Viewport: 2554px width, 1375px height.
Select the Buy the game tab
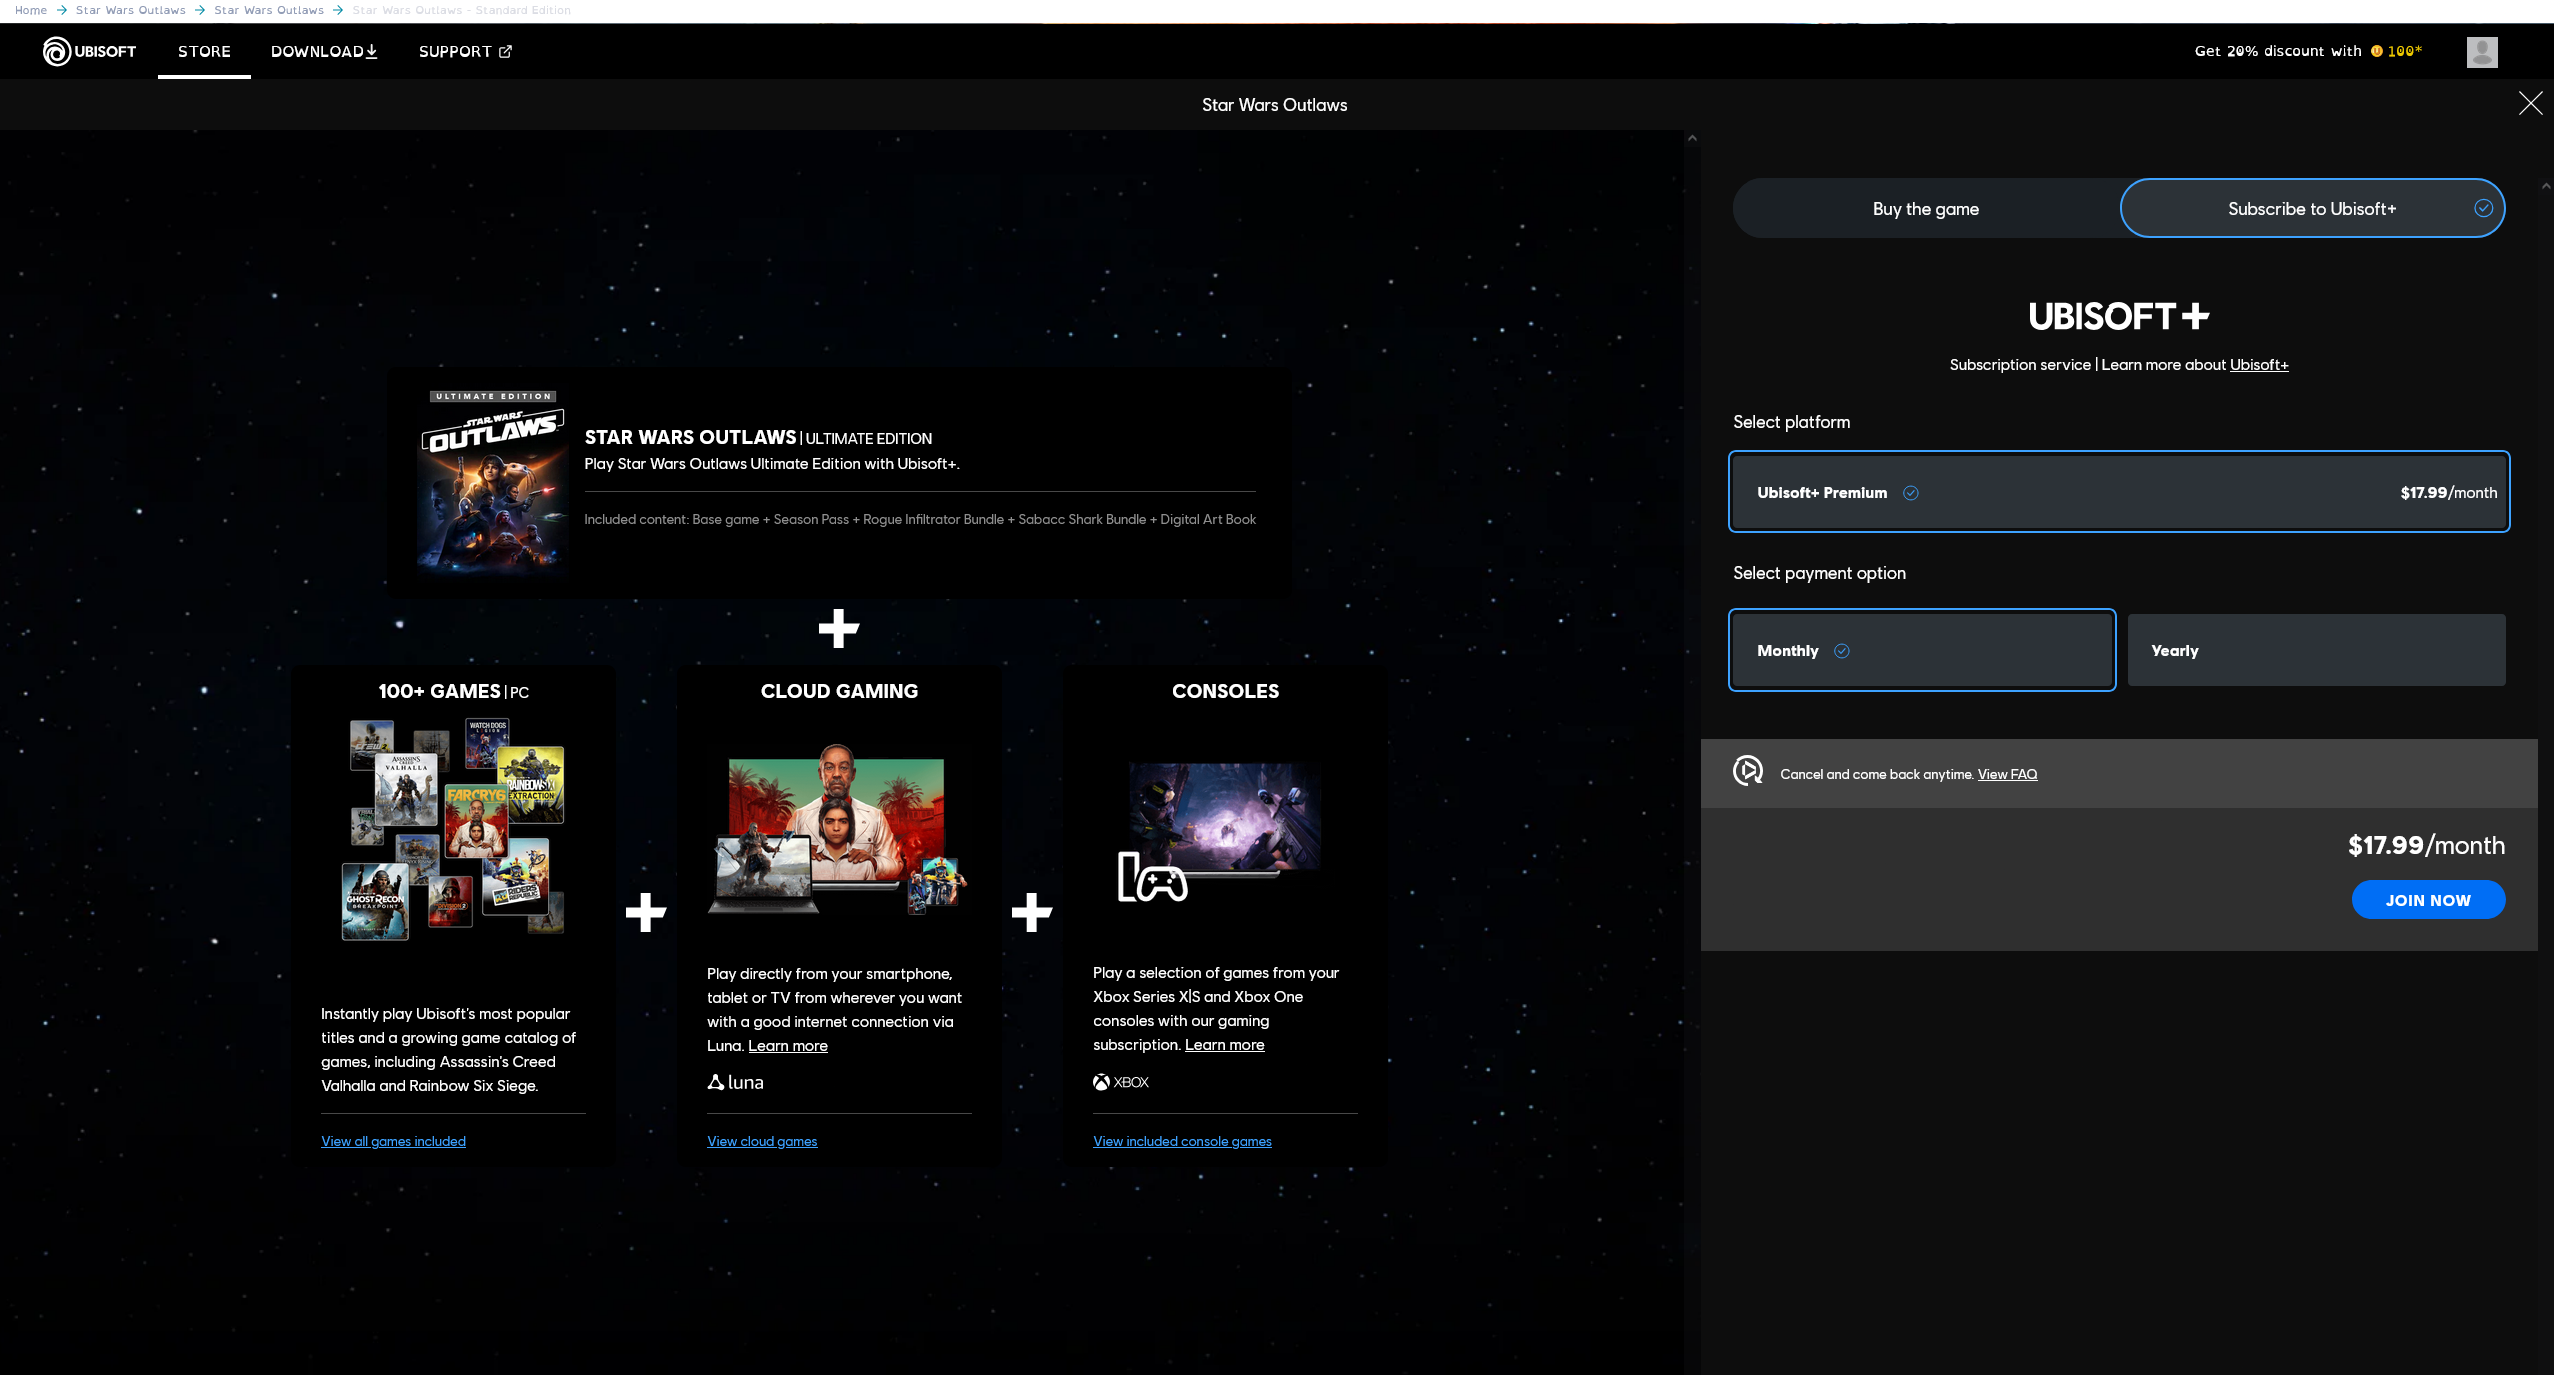(1925, 208)
